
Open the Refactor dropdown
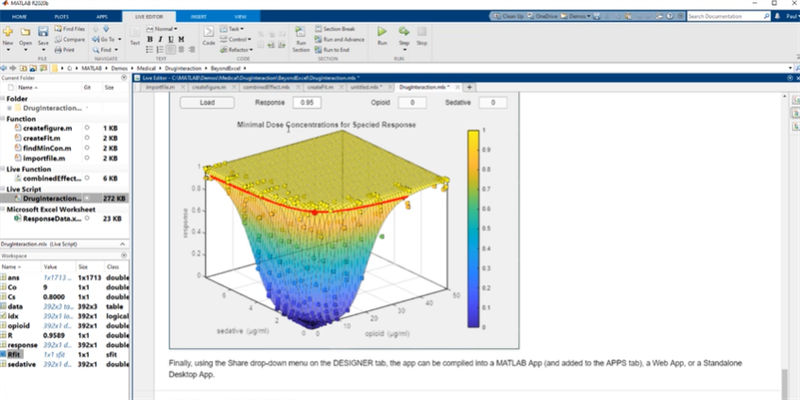[236, 50]
